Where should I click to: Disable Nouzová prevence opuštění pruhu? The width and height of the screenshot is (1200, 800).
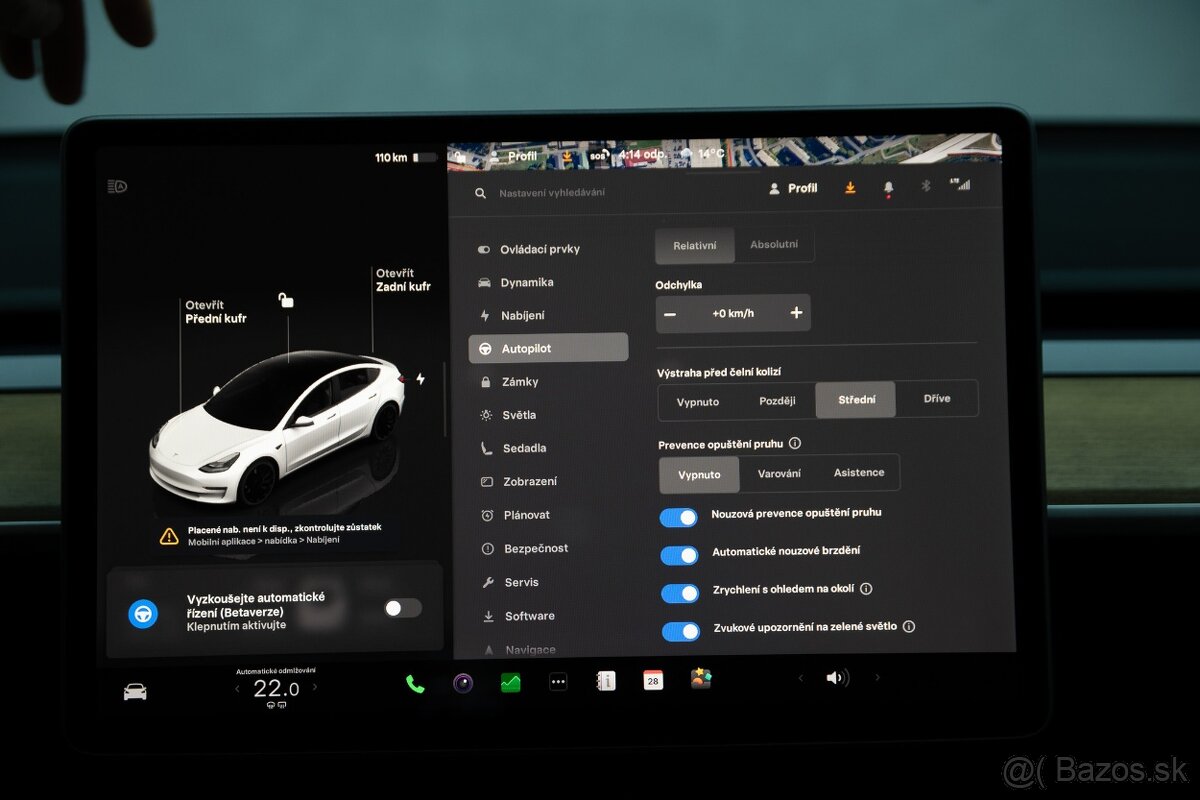click(680, 516)
